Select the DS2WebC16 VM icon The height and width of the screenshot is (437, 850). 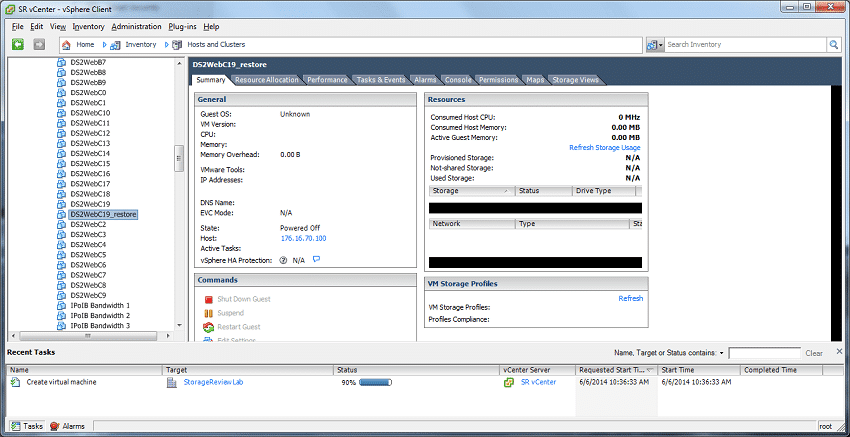click(61, 174)
